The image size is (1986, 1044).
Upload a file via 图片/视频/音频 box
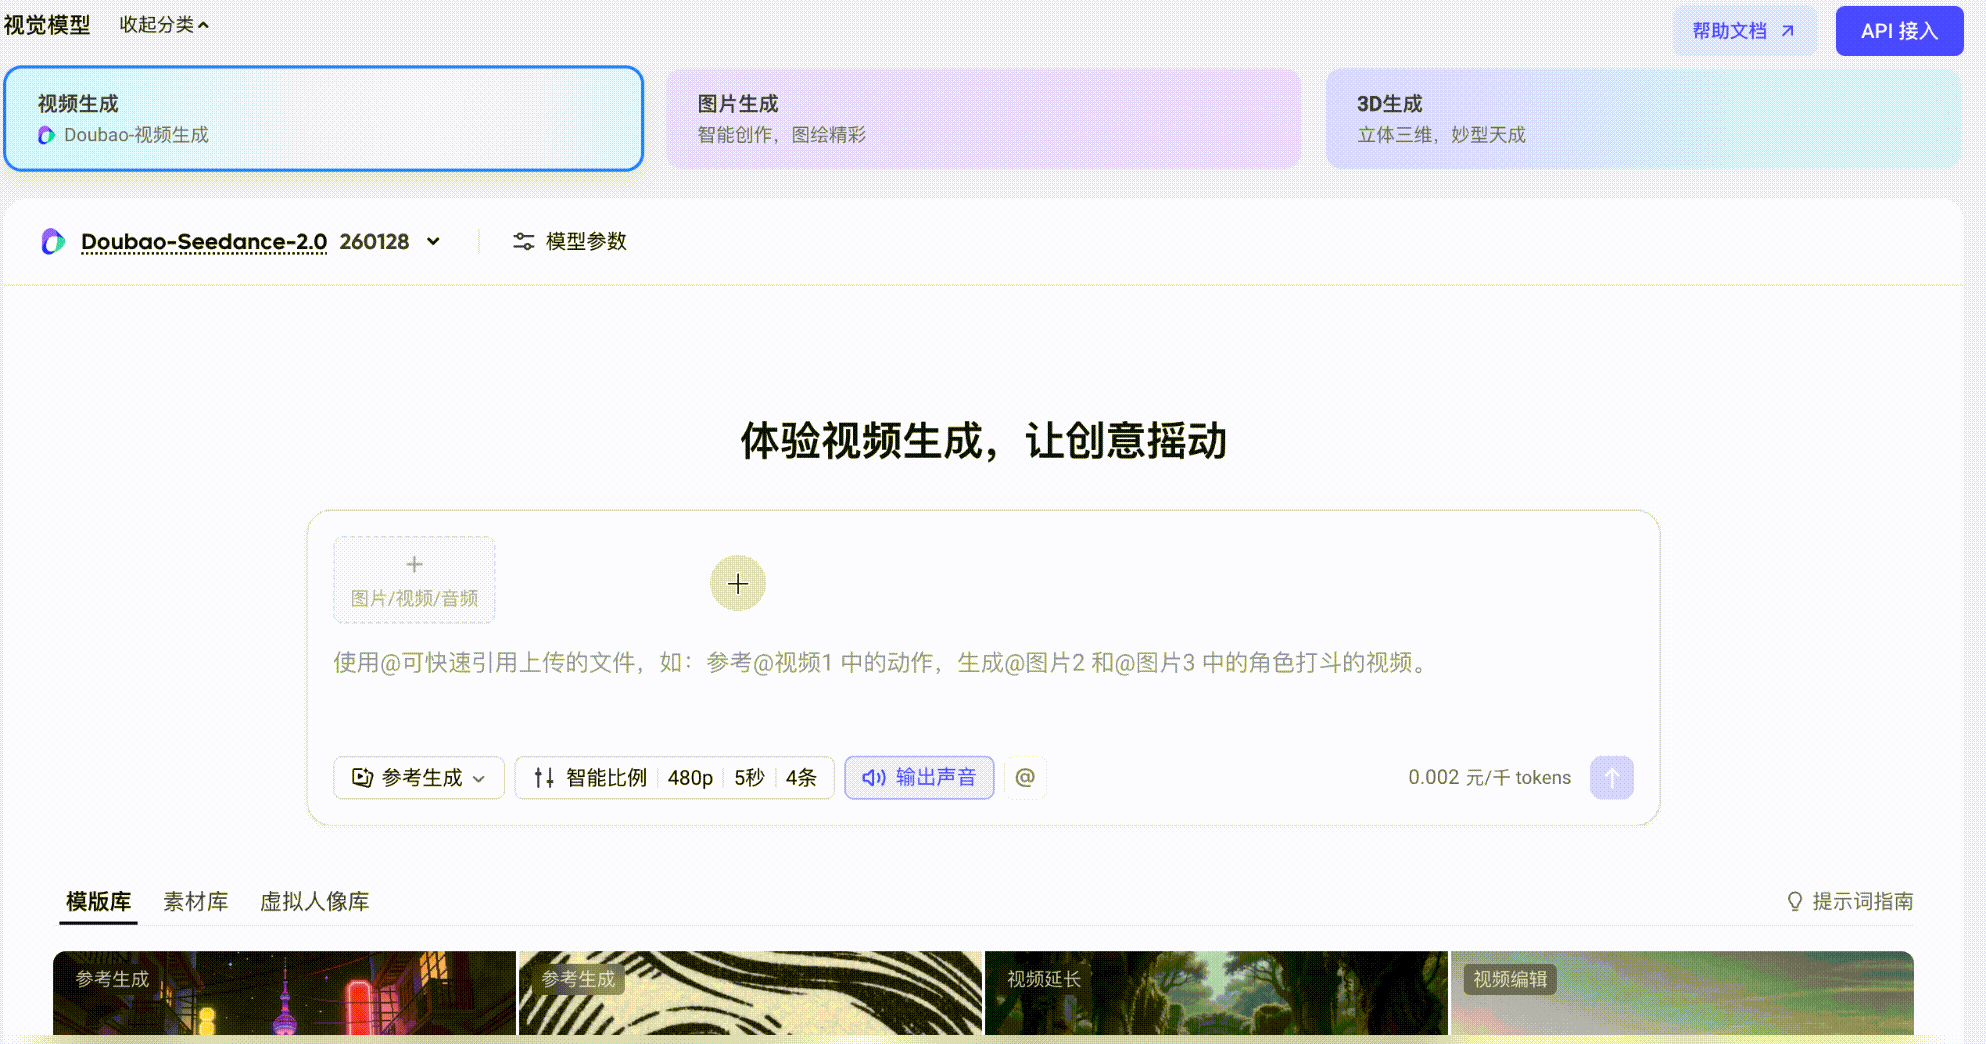[x=414, y=580]
